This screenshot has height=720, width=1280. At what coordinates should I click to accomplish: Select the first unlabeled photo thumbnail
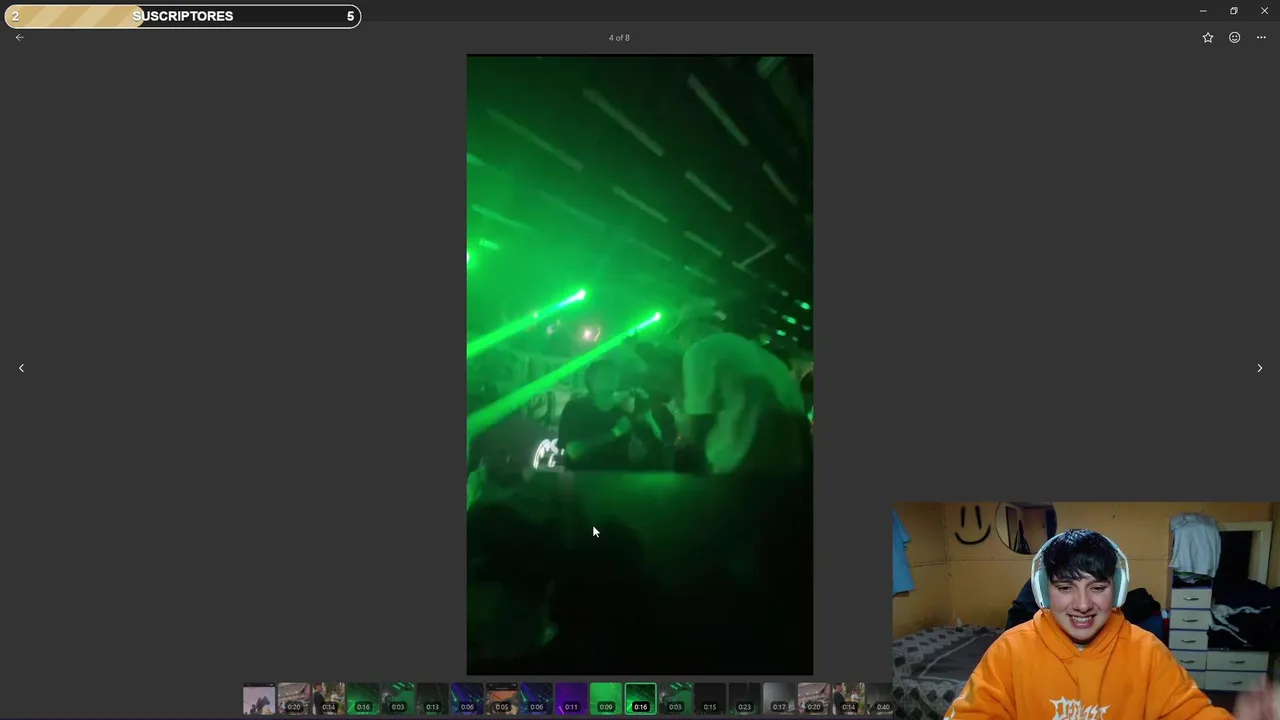pyautogui.click(x=259, y=699)
